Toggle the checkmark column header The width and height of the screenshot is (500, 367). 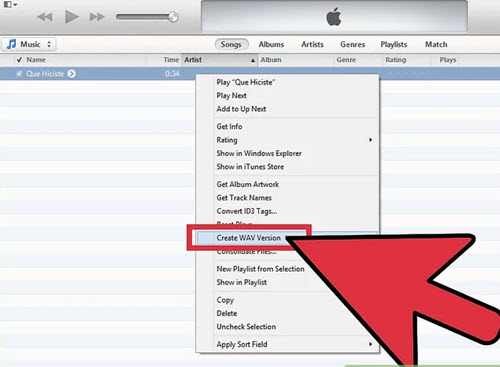coord(19,60)
